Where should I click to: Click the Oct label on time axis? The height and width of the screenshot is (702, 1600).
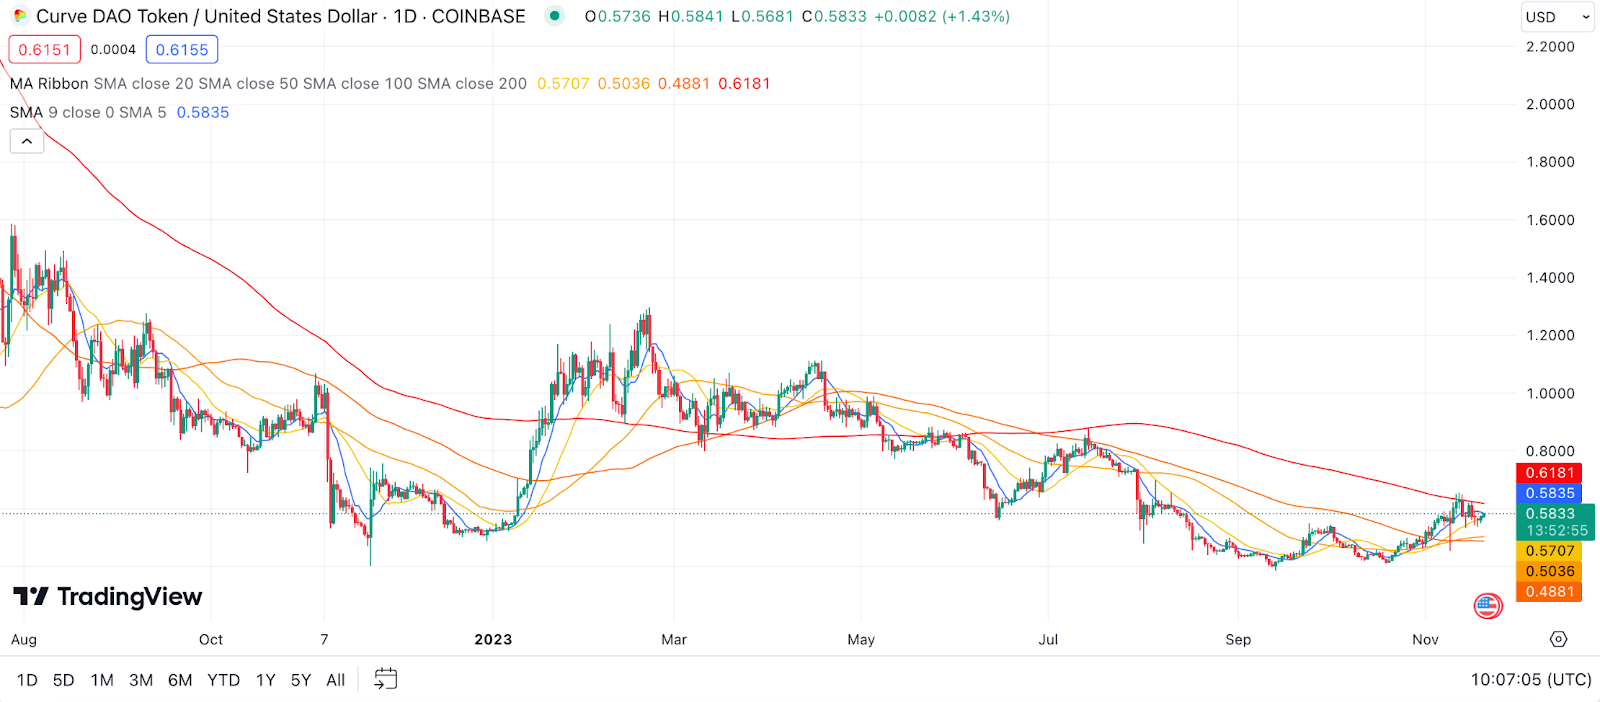point(211,640)
